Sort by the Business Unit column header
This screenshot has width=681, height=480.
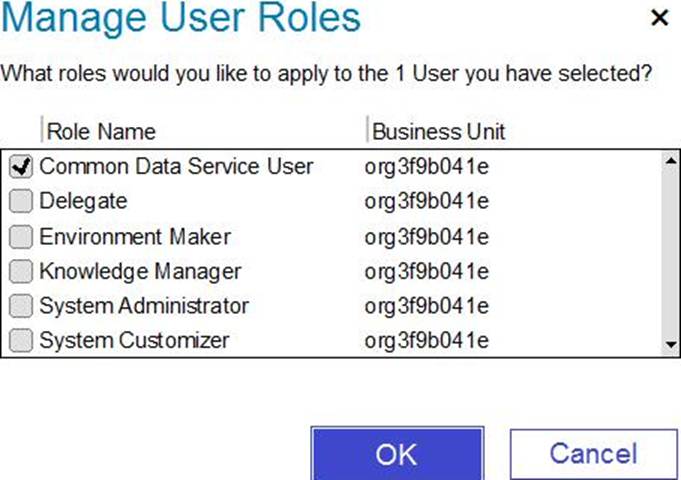point(439,131)
